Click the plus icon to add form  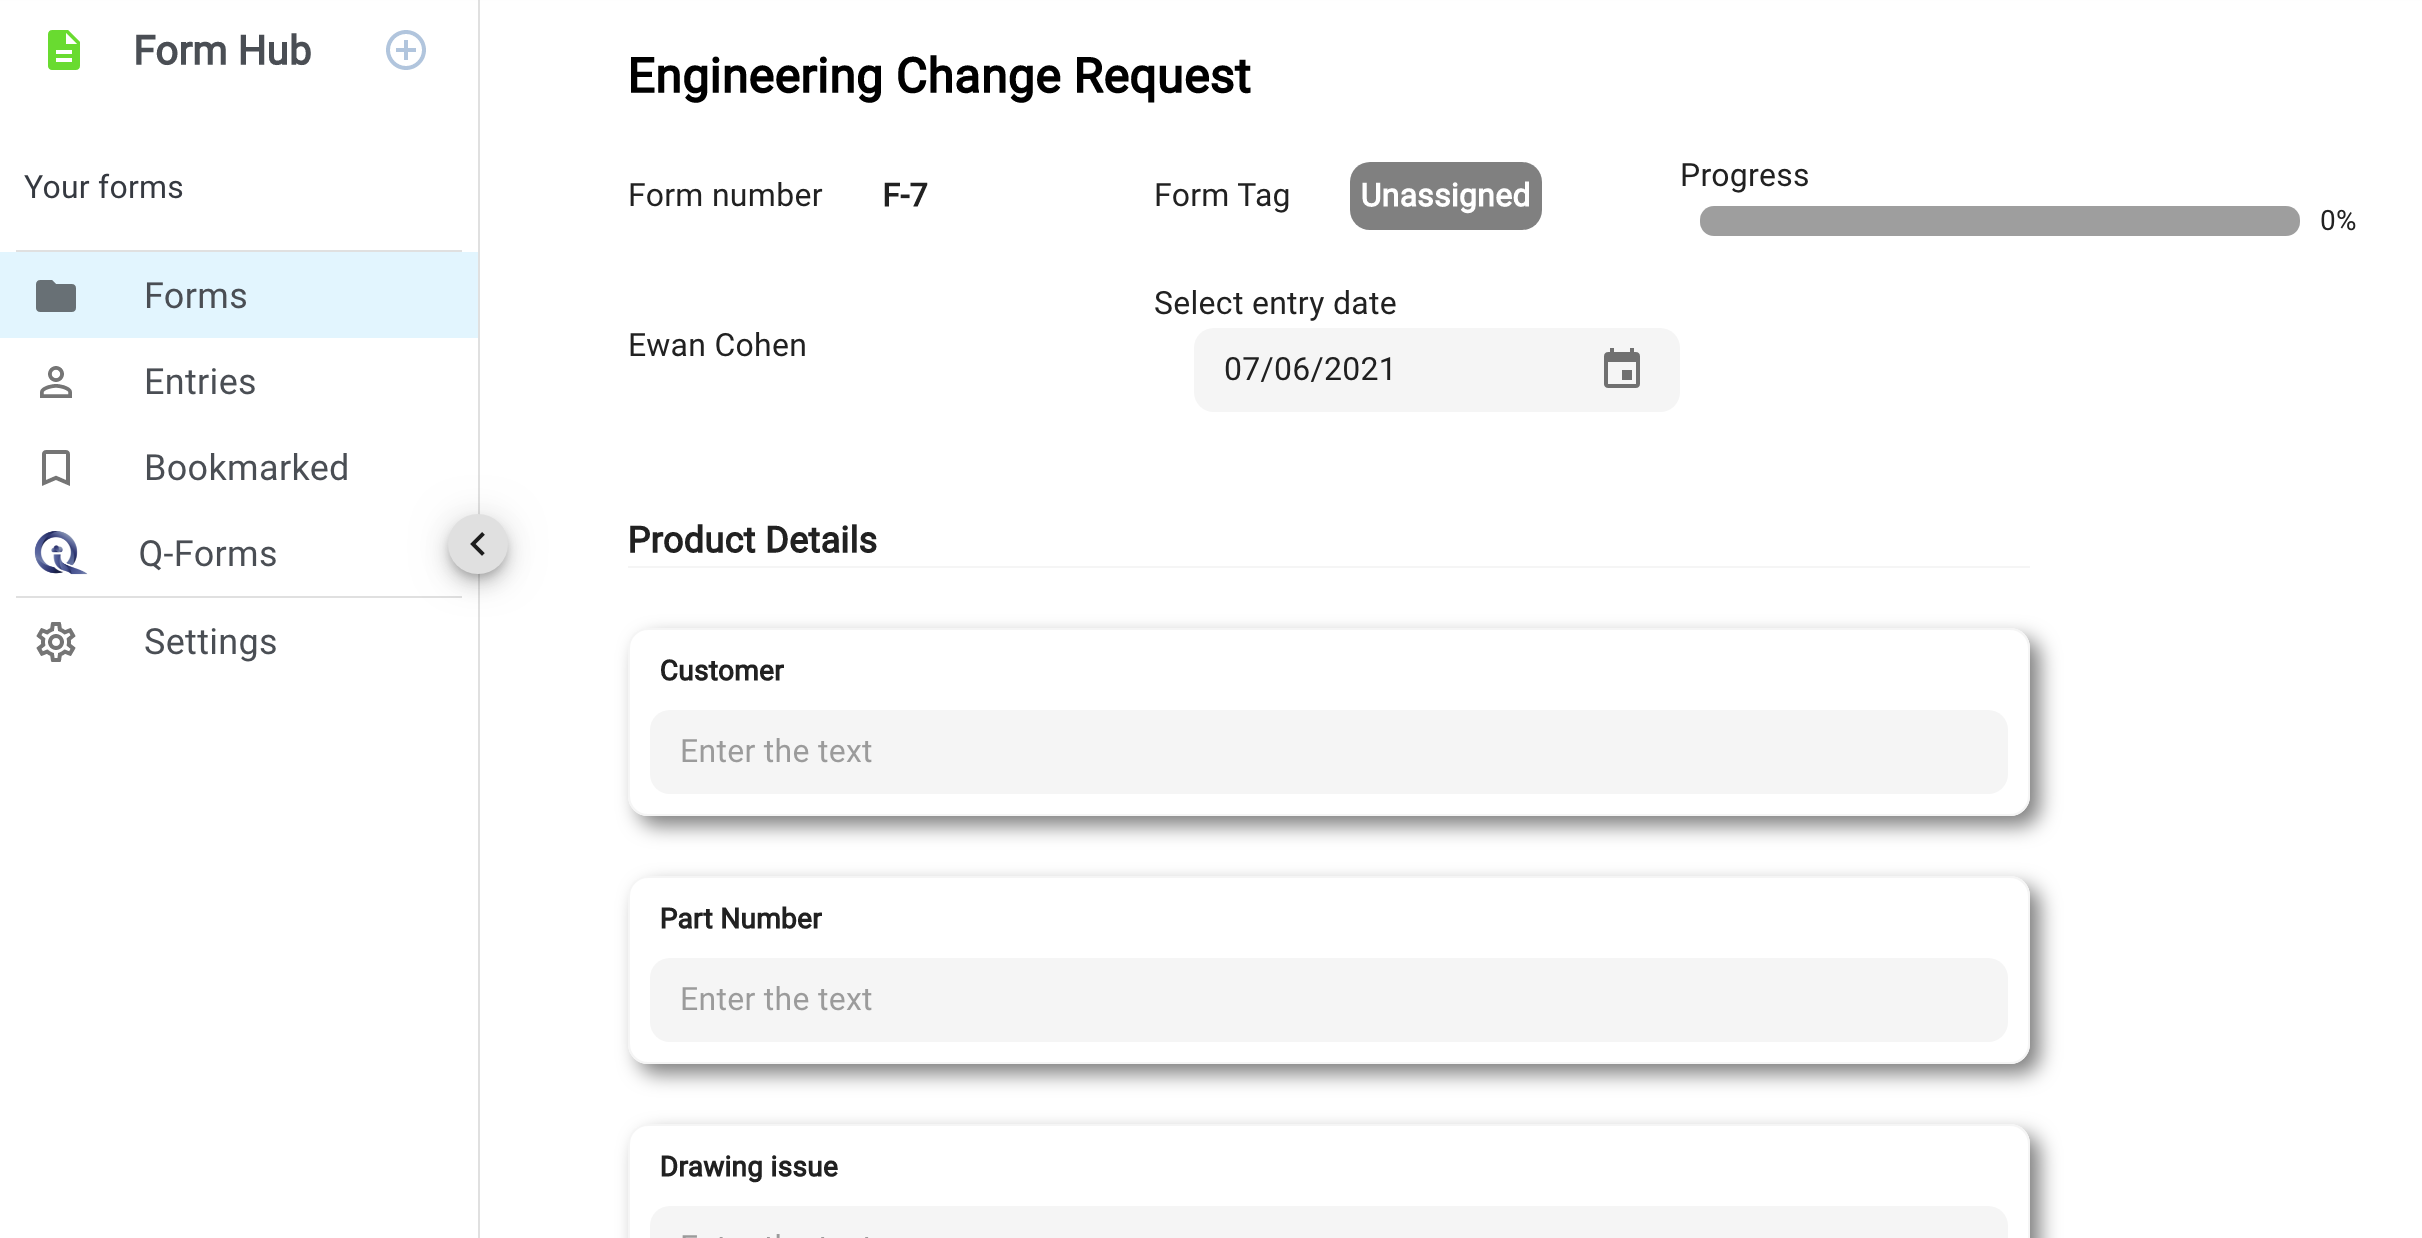(406, 50)
